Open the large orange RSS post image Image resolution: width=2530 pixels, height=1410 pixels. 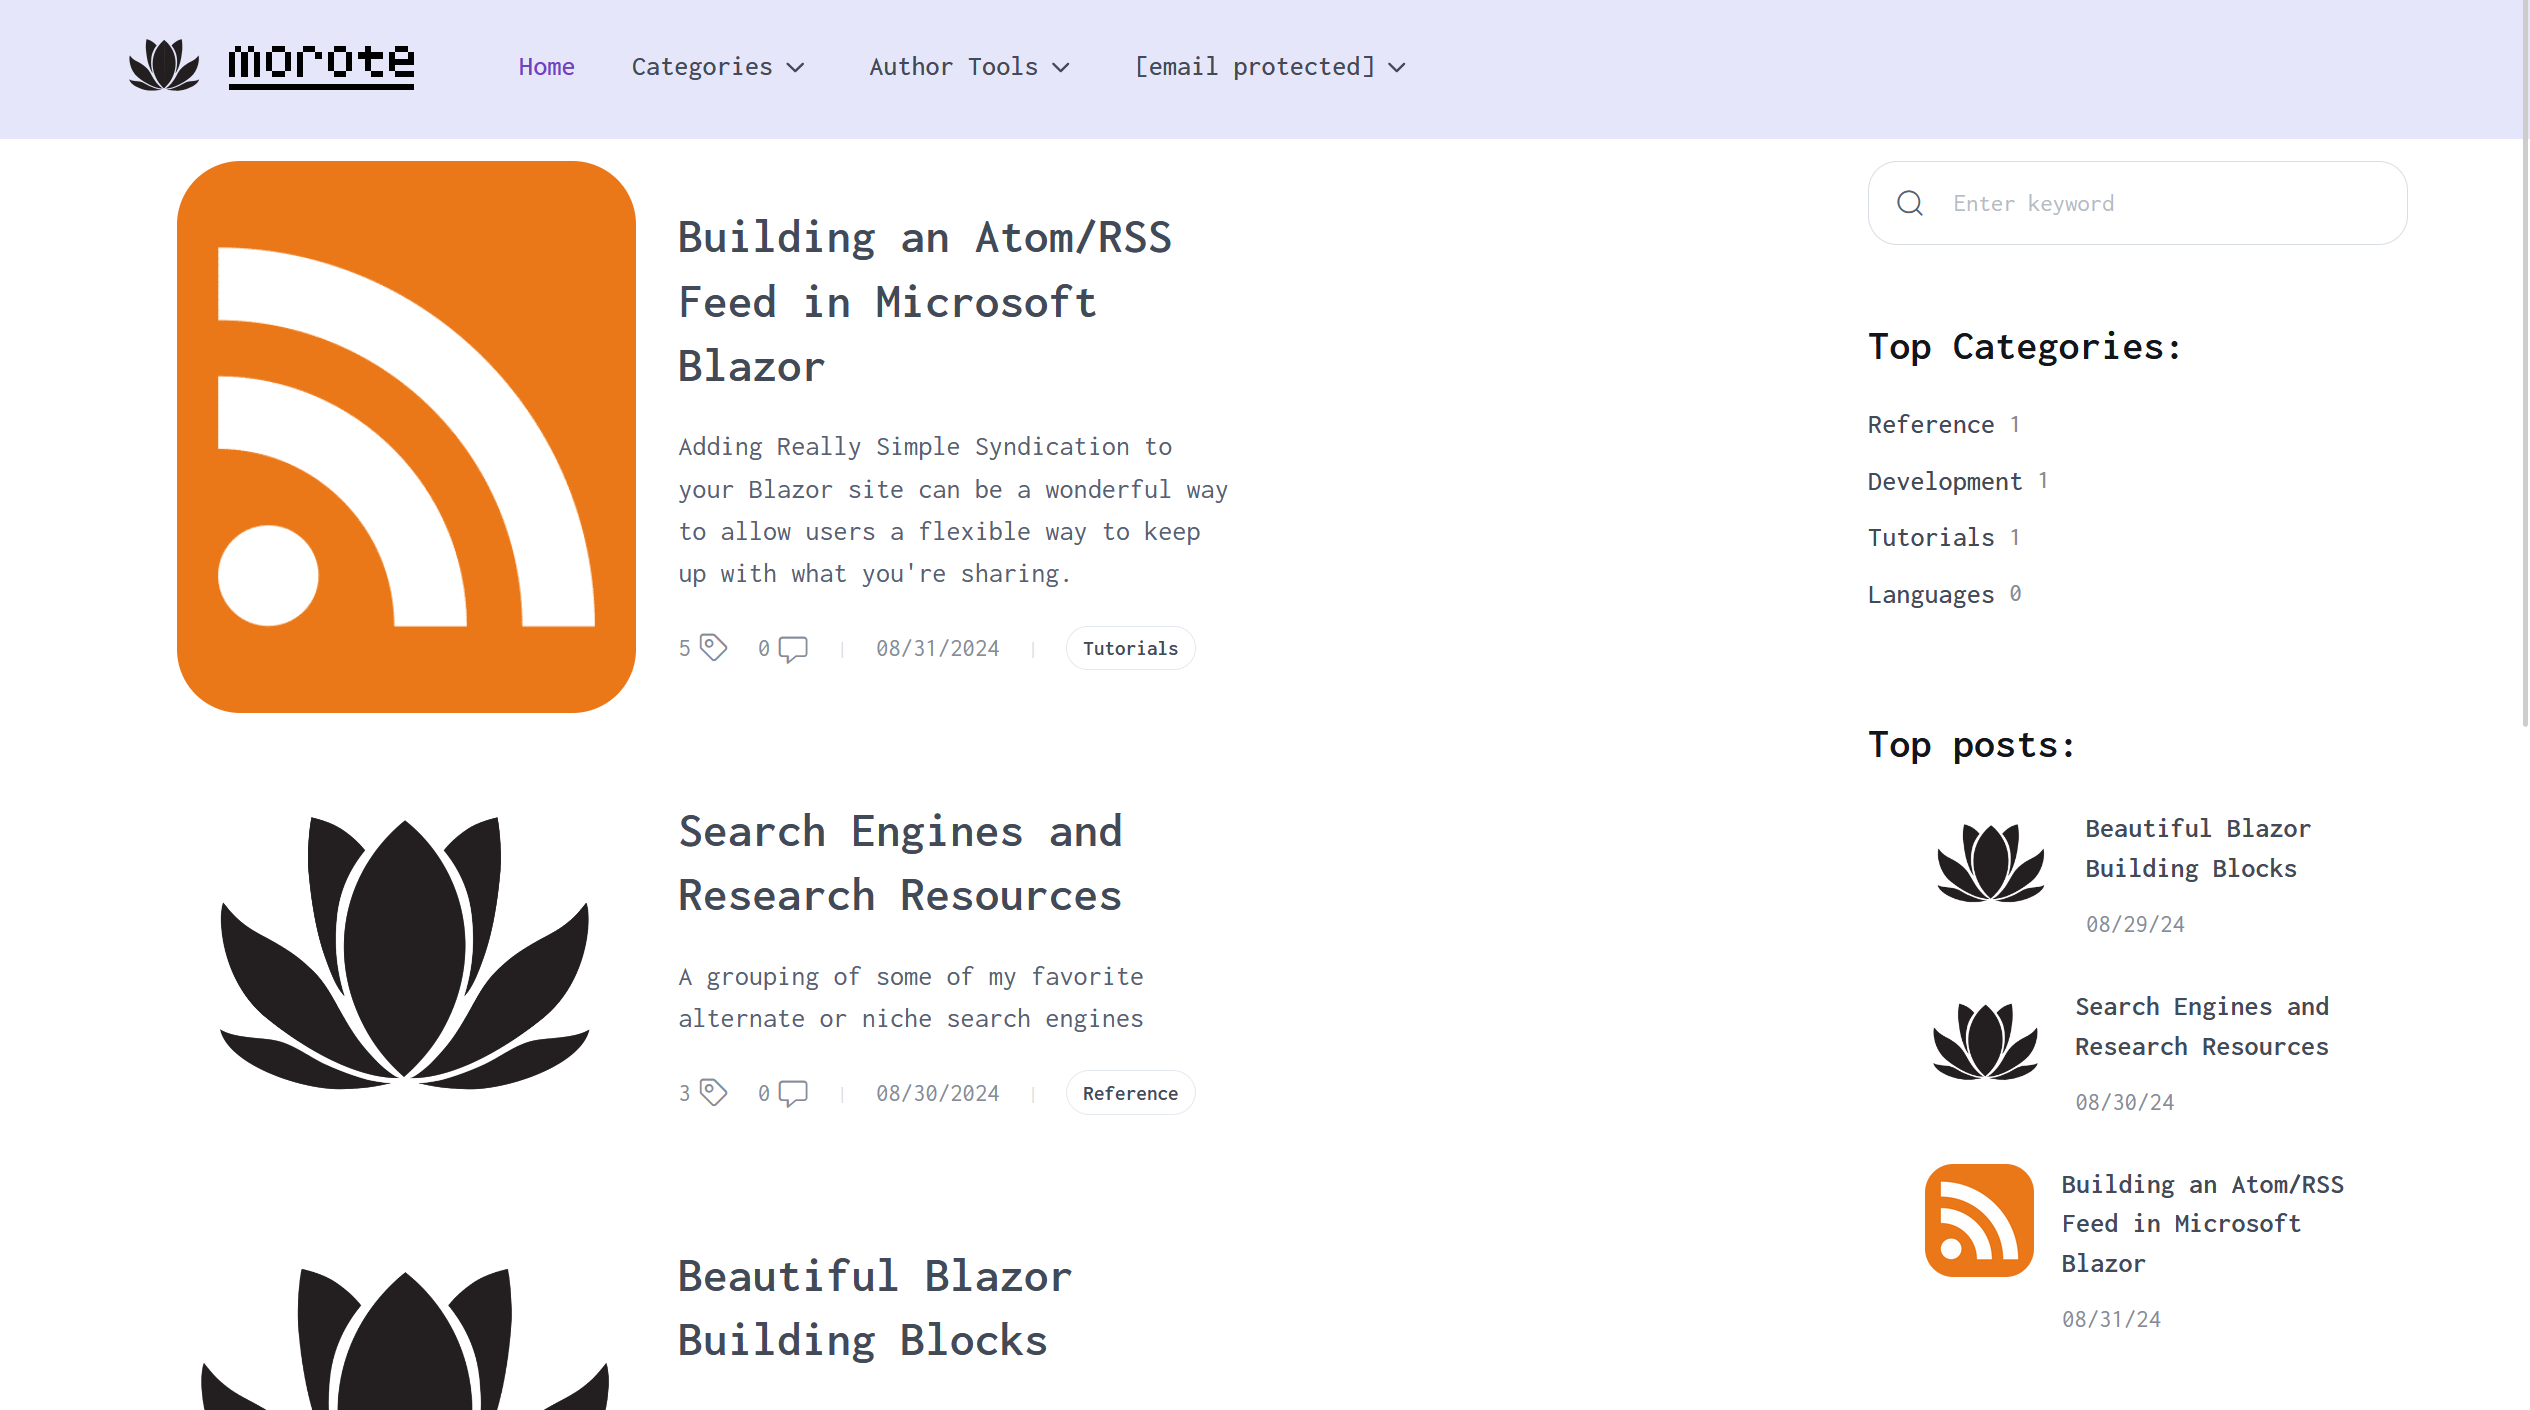pyautogui.click(x=406, y=437)
